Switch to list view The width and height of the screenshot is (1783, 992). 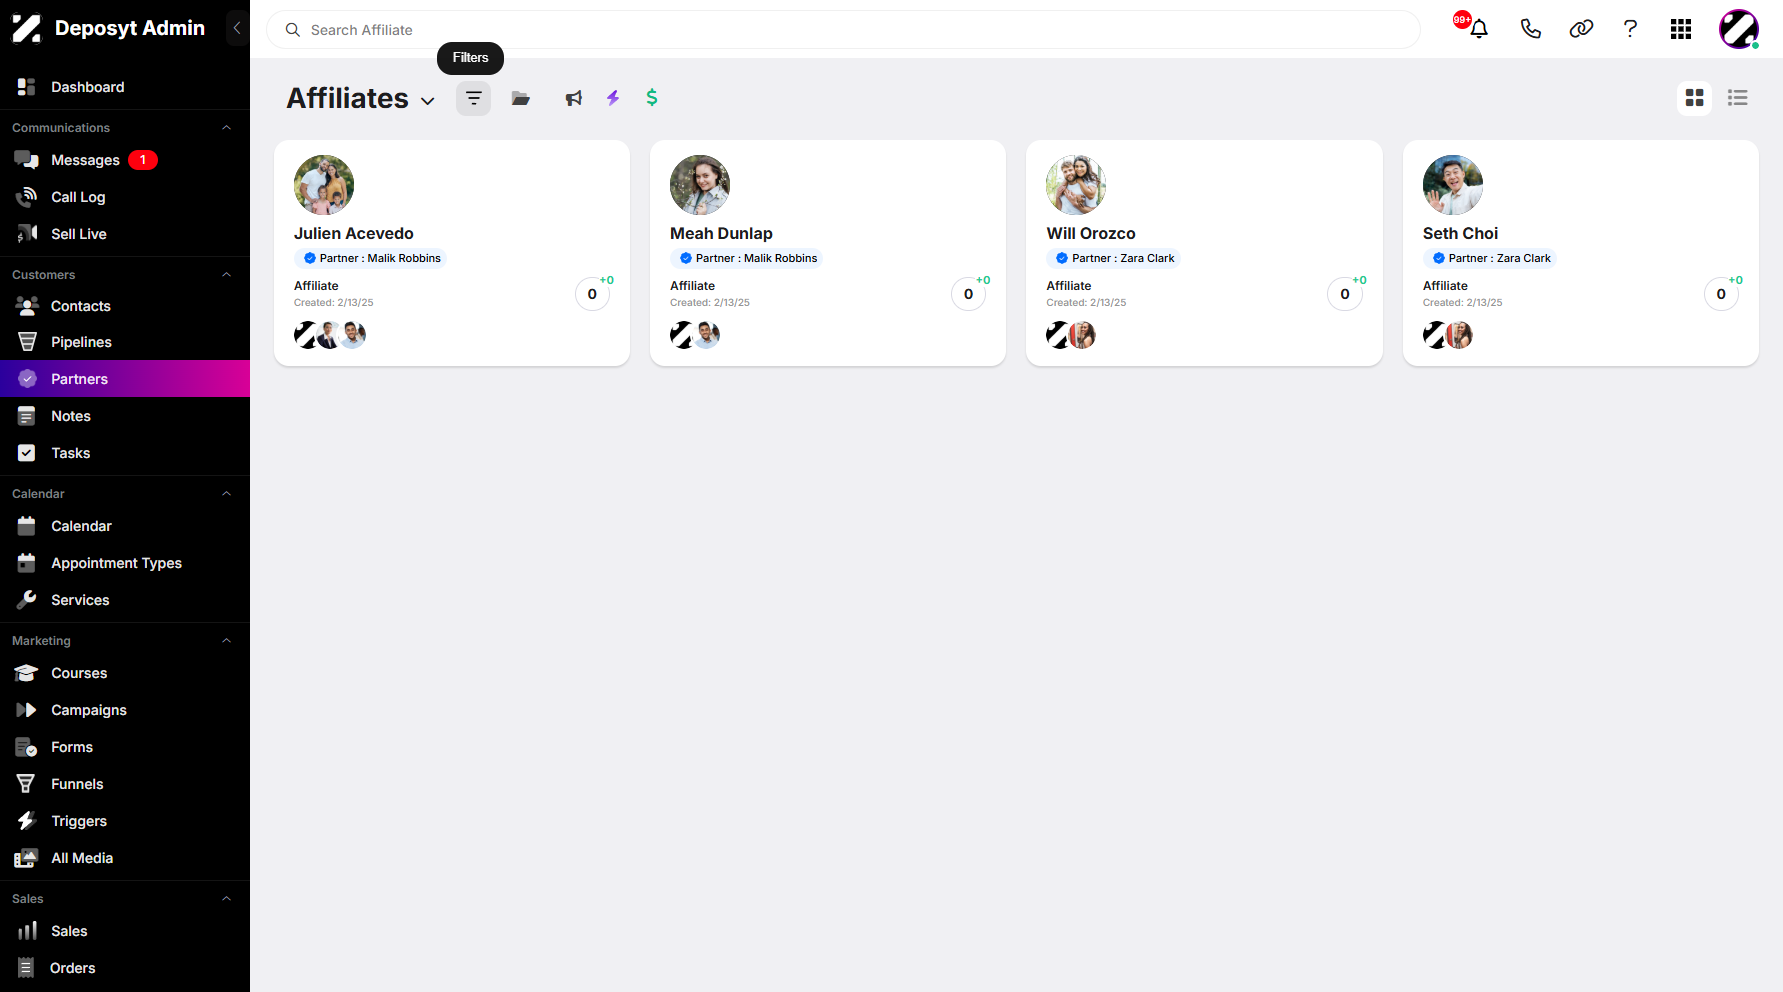click(x=1738, y=98)
